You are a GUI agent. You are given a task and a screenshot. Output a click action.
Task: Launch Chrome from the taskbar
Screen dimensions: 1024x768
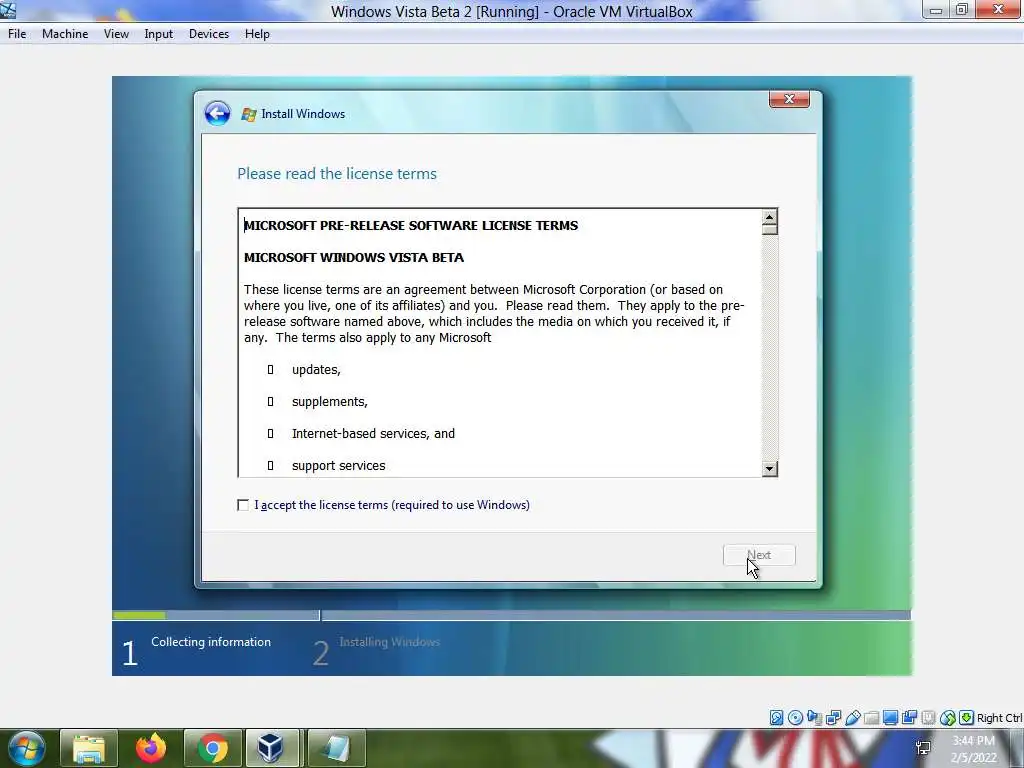point(212,748)
